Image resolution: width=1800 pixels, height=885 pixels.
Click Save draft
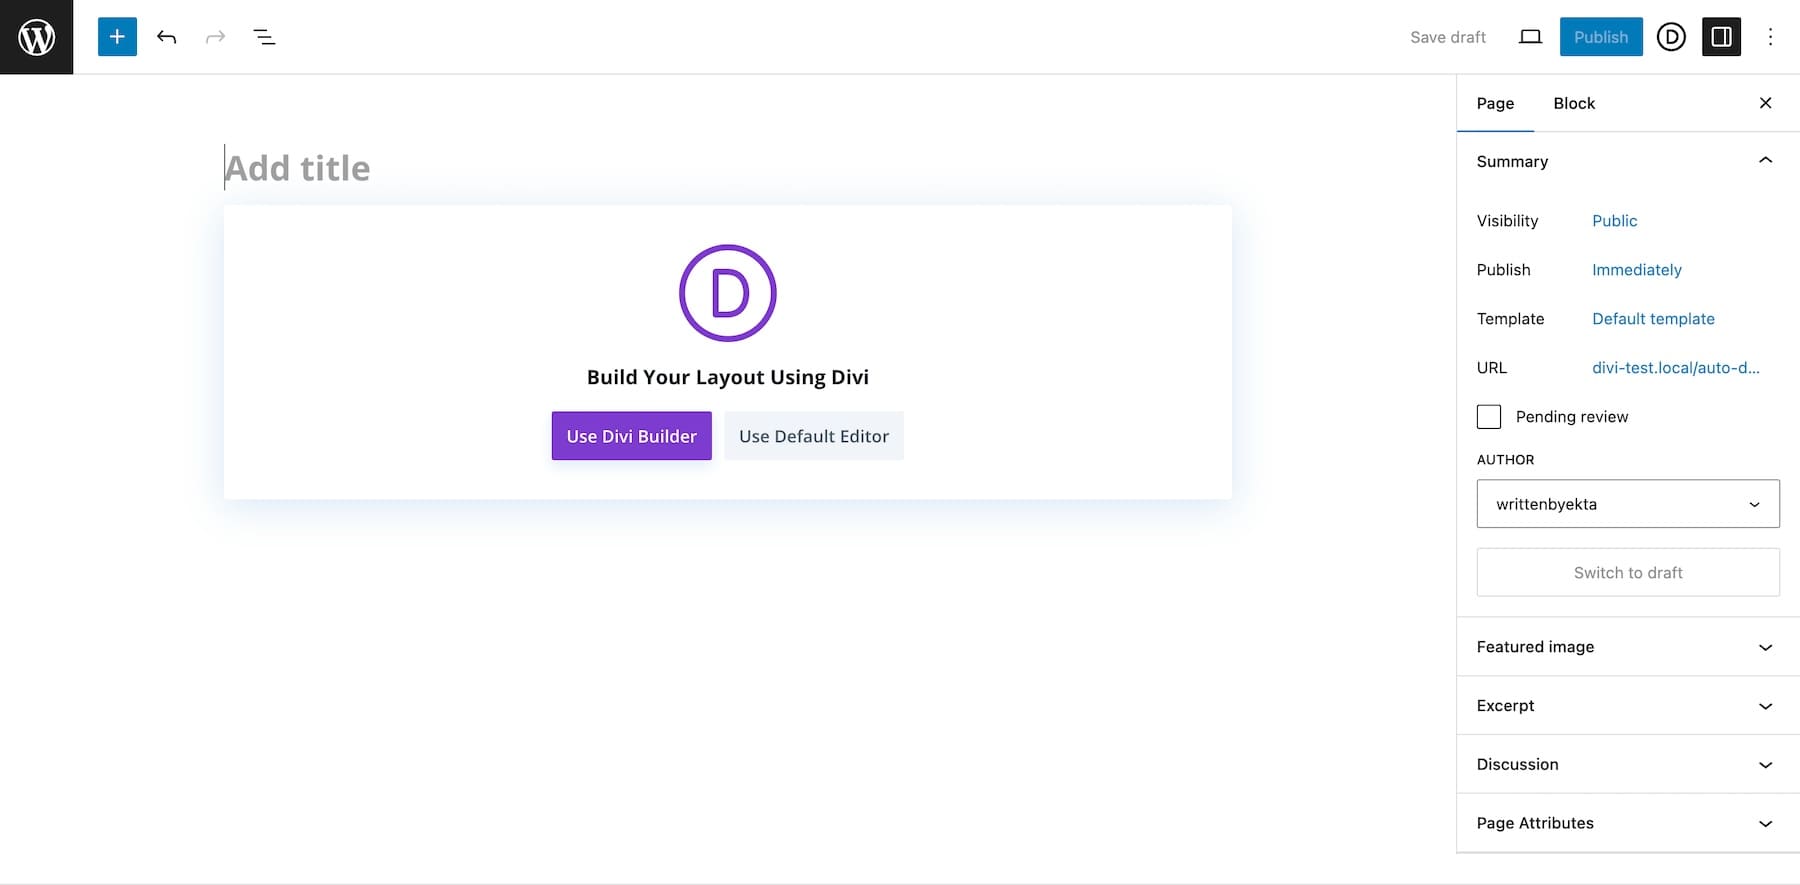pyautogui.click(x=1448, y=37)
